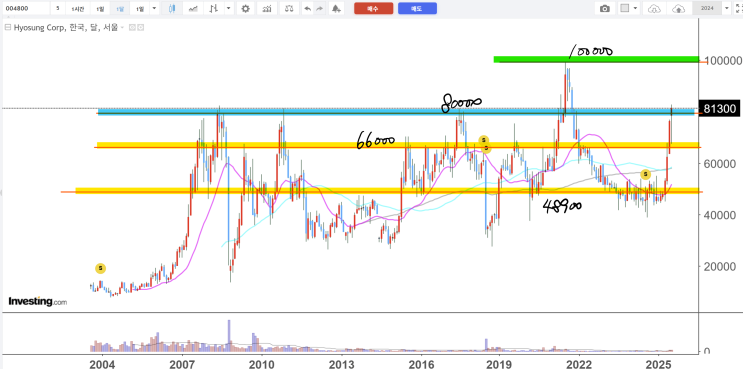The image size is (743, 369).
Task: Undo the last chart action
Action: coord(308,9)
